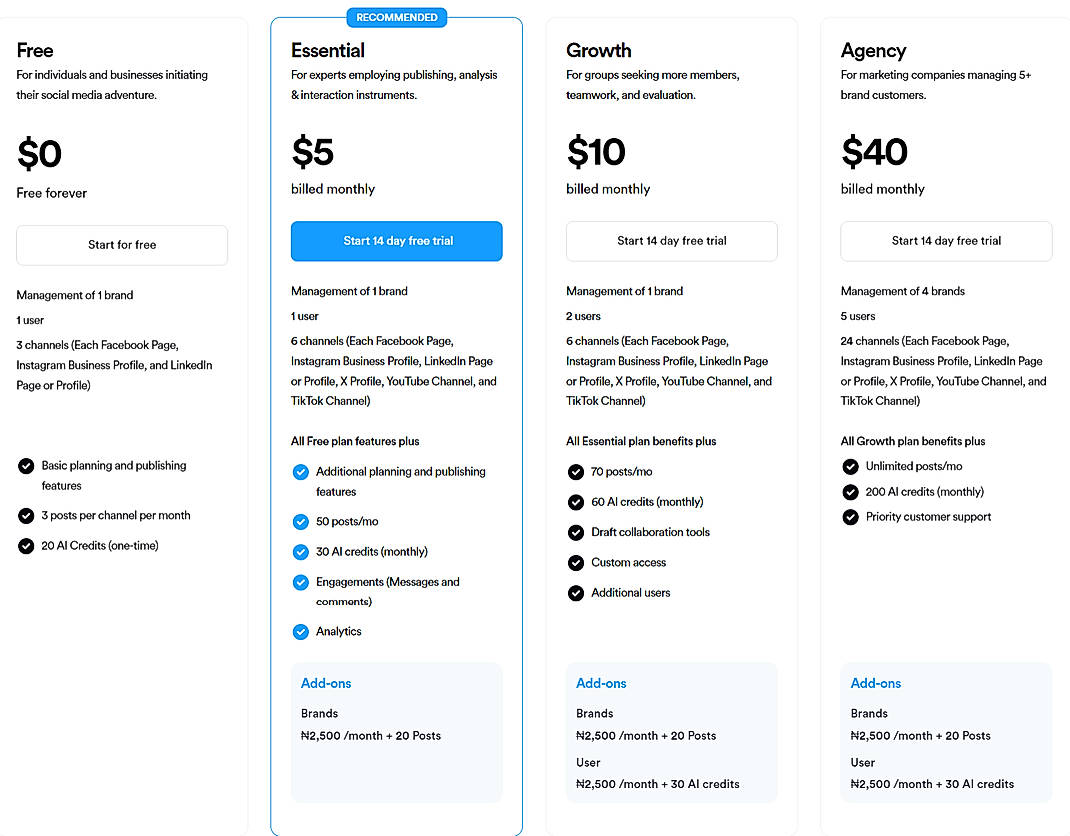Click the checkmark icon beside Basic planning features
This screenshot has width=1070, height=836.
(x=25, y=466)
